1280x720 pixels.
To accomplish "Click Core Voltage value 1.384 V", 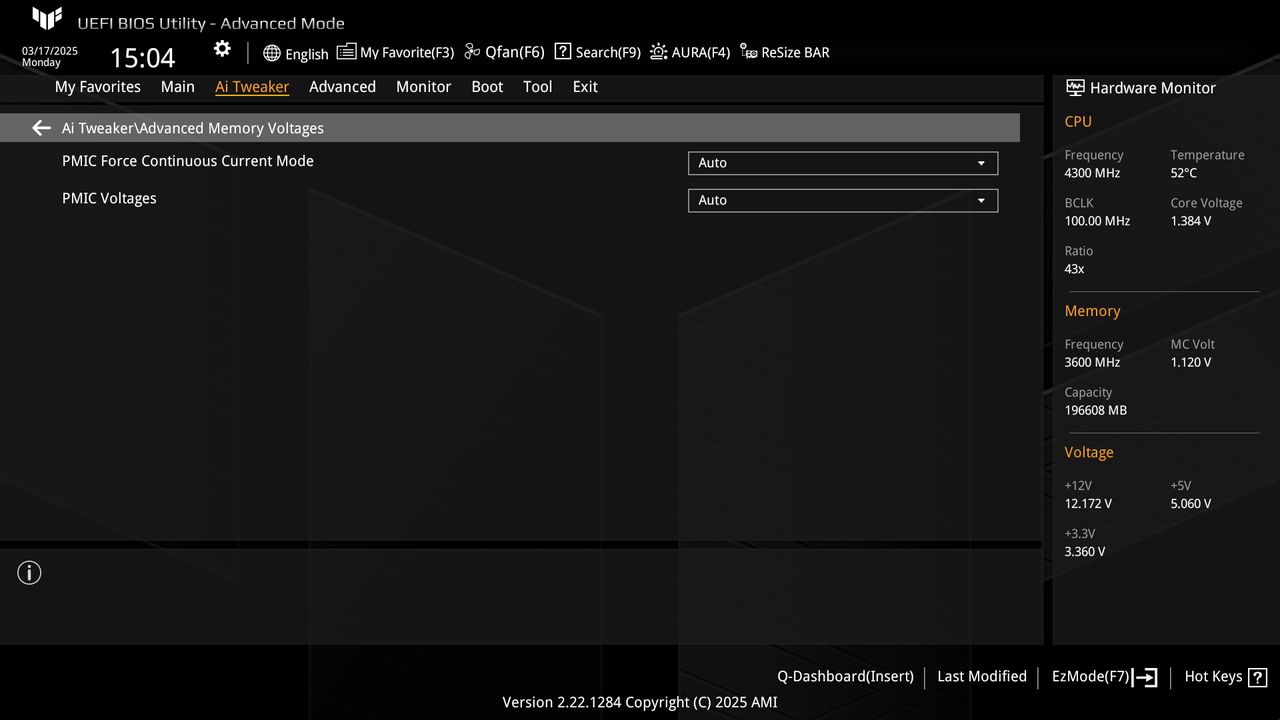I will 1191,221.
